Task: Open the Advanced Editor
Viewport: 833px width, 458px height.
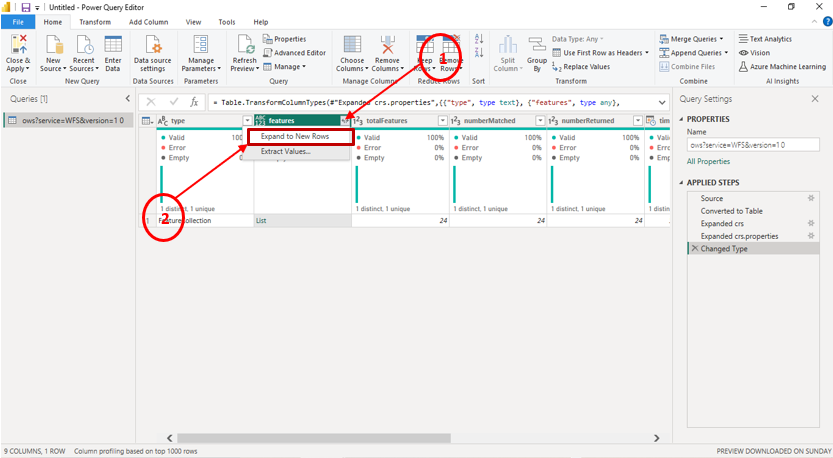Action: pos(299,53)
